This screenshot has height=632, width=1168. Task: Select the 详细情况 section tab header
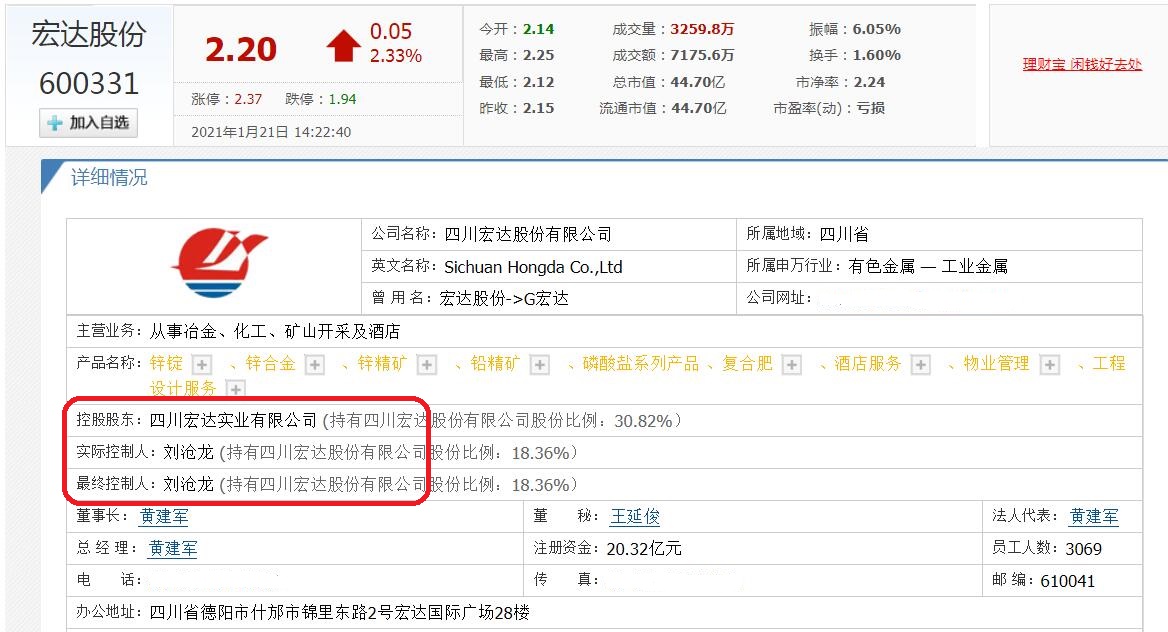[109, 177]
